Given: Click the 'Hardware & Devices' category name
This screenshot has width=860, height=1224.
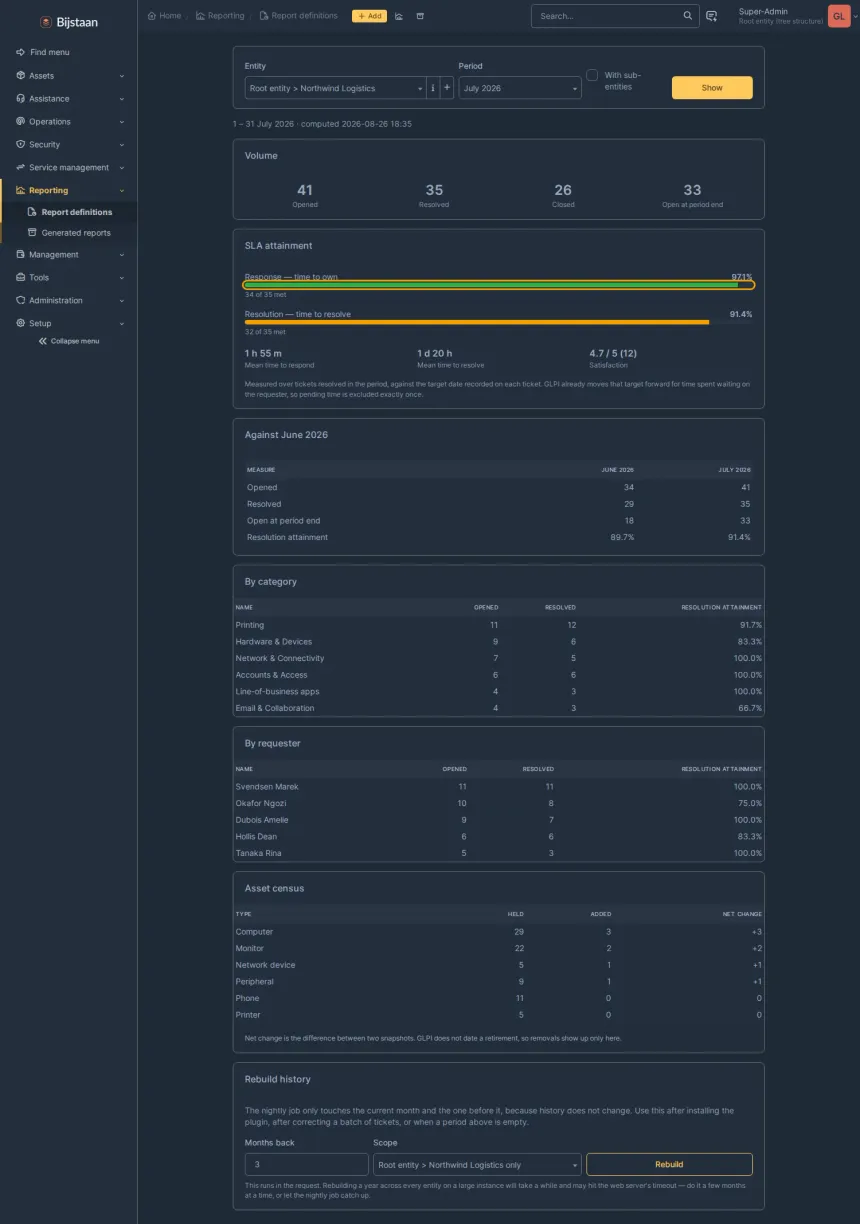Looking at the screenshot, I should pyautogui.click(x=274, y=642).
